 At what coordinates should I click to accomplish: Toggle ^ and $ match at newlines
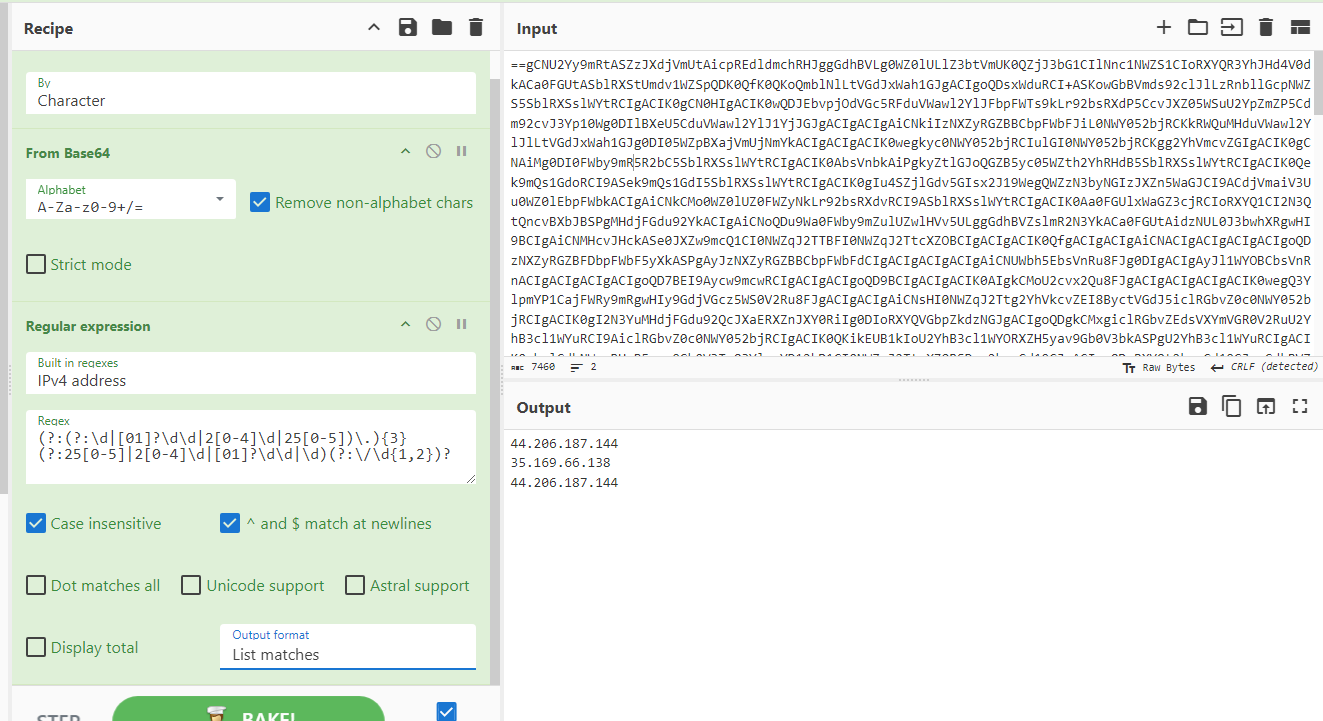pos(230,523)
